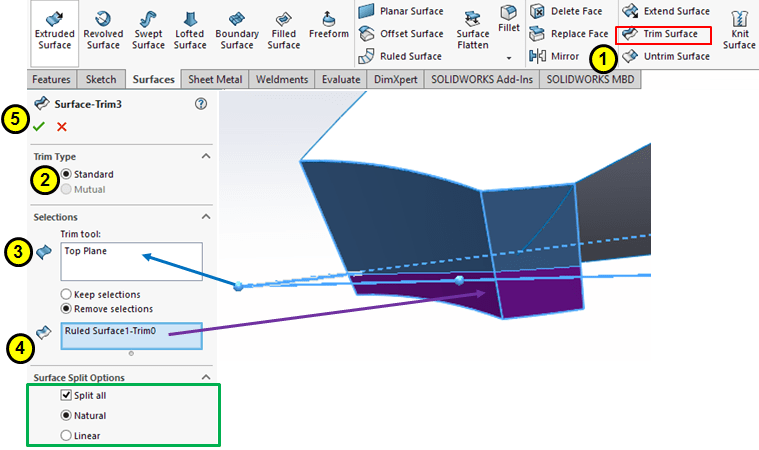Select the Revolved Surface tool
Screen dimensions: 759x450
tap(103, 28)
